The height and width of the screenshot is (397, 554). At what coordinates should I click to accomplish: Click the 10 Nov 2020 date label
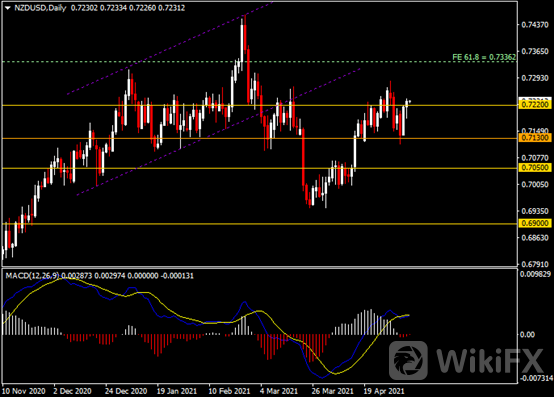pyautogui.click(x=23, y=391)
